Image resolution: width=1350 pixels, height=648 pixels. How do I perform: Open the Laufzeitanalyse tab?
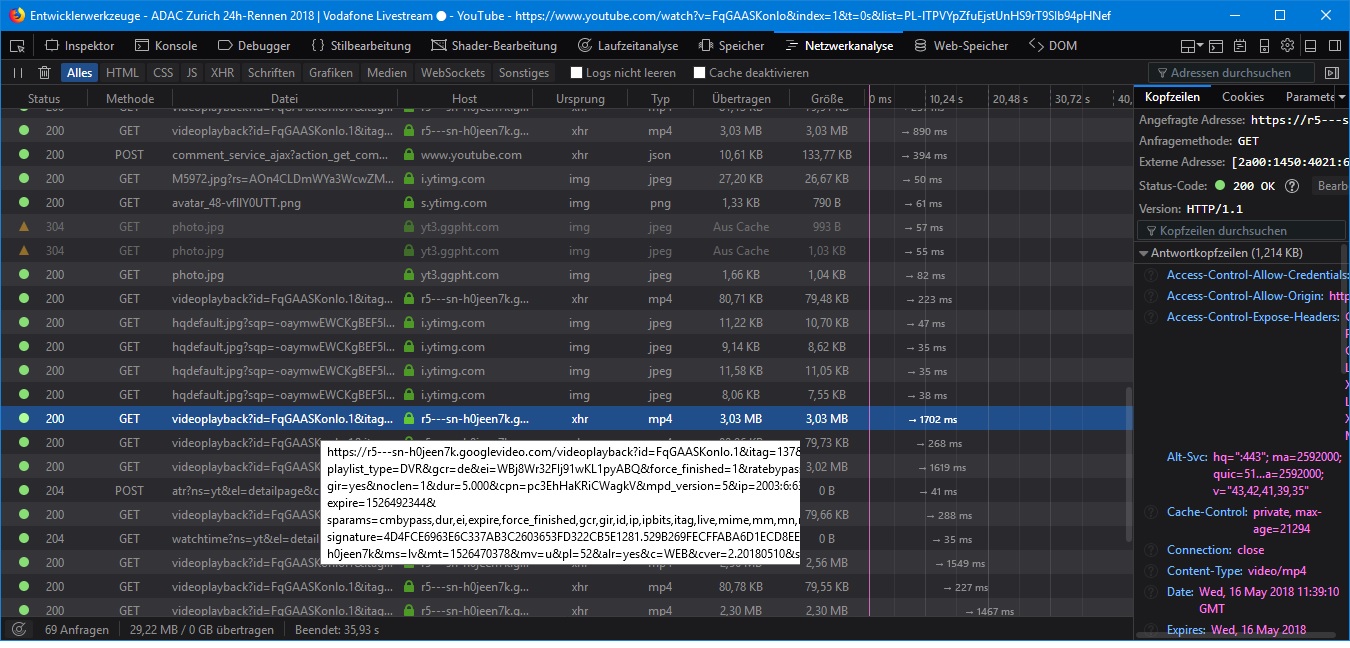coord(628,46)
